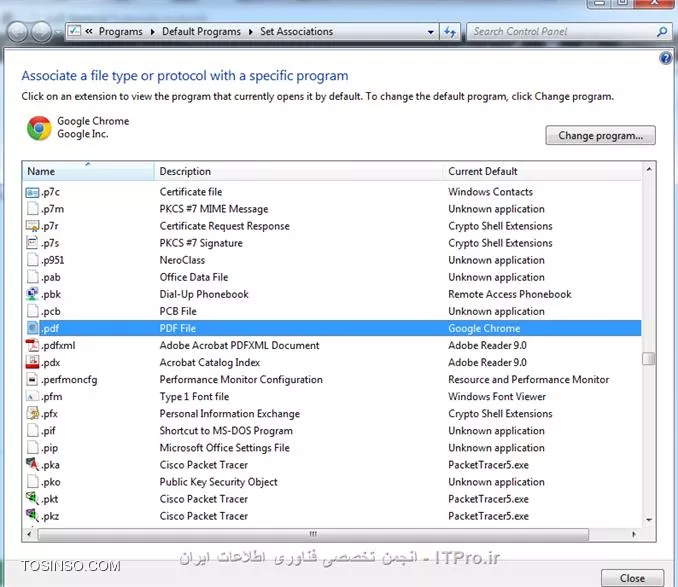Click 'Acrobat Catalog Index' description

coord(210,363)
